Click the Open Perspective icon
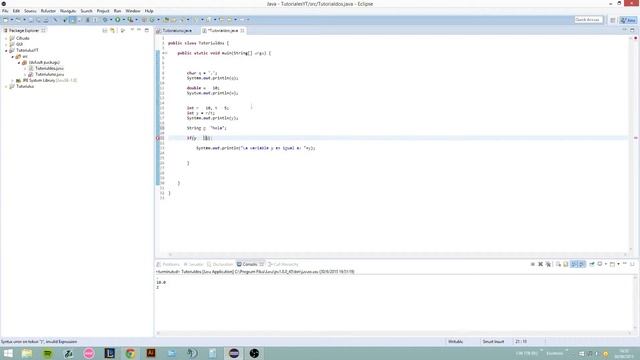 coord(613,20)
